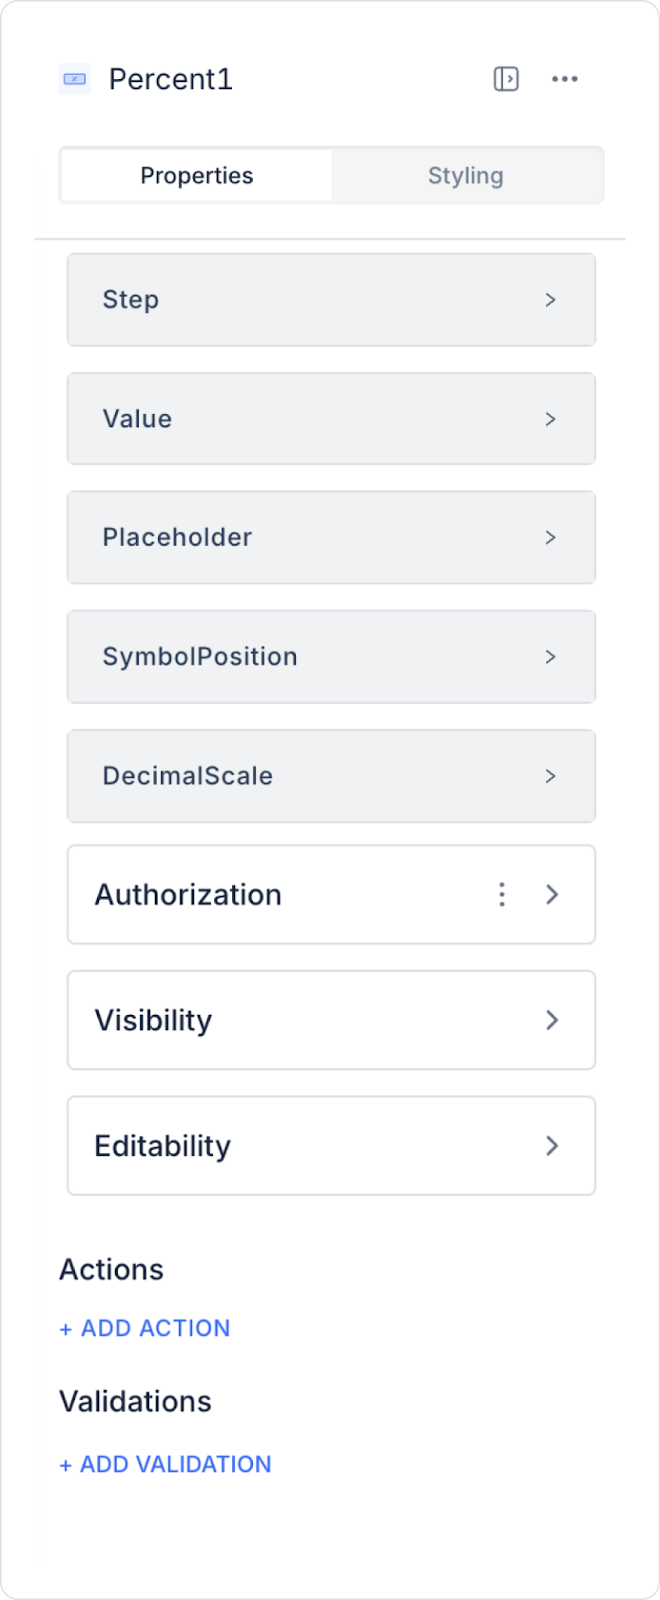This screenshot has width=660, height=1600.
Task: Open the three-dot more options menu
Action: (x=565, y=79)
